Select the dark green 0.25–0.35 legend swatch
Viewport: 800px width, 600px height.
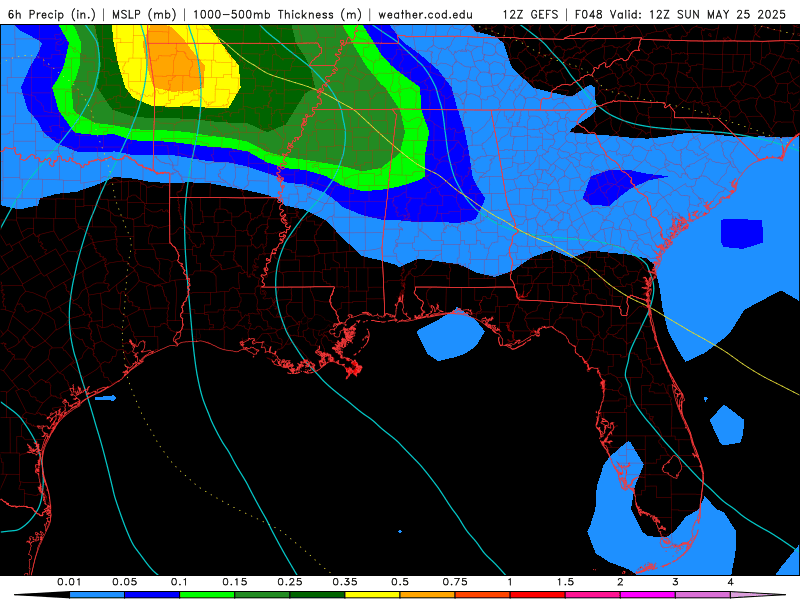pyautogui.click(x=317, y=595)
